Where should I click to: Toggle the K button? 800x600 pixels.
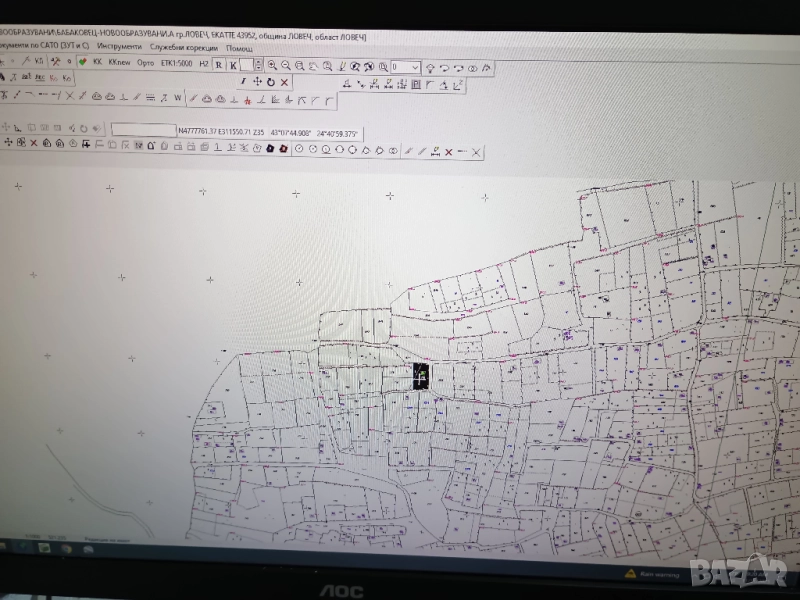(233, 65)
